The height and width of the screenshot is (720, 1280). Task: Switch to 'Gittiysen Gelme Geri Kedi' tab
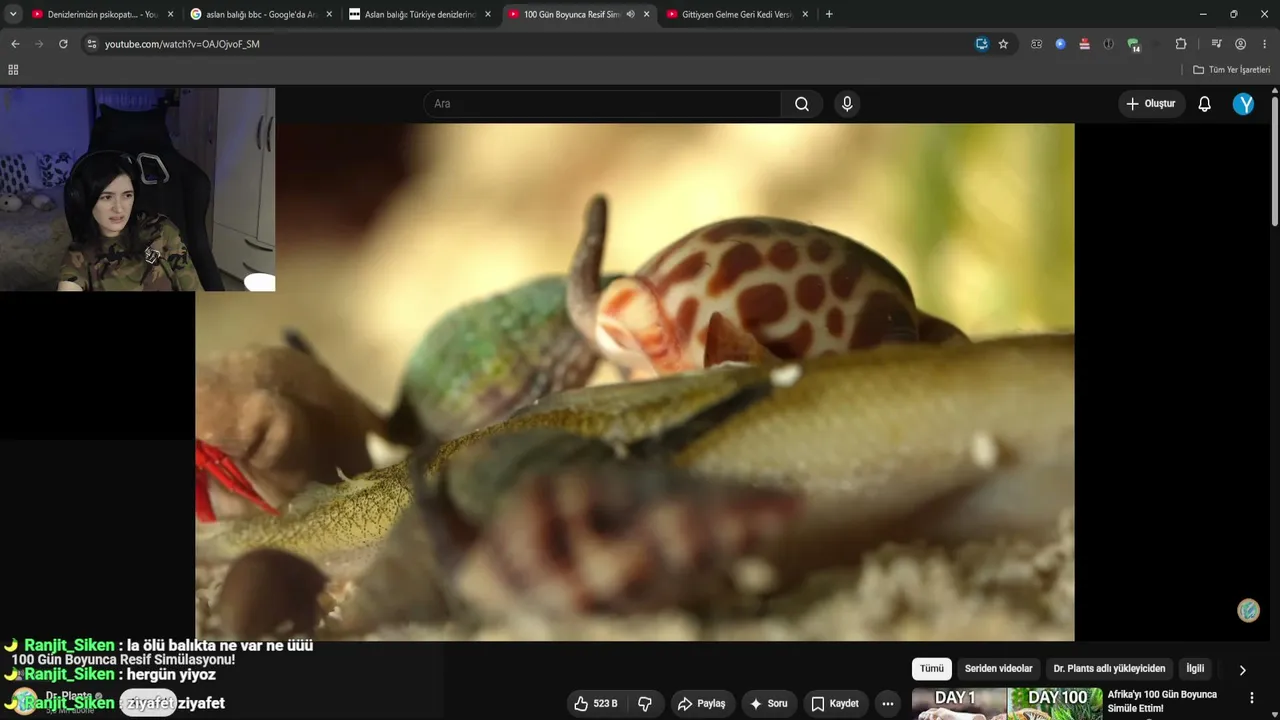pyautogui.click(x=736, y=14)
